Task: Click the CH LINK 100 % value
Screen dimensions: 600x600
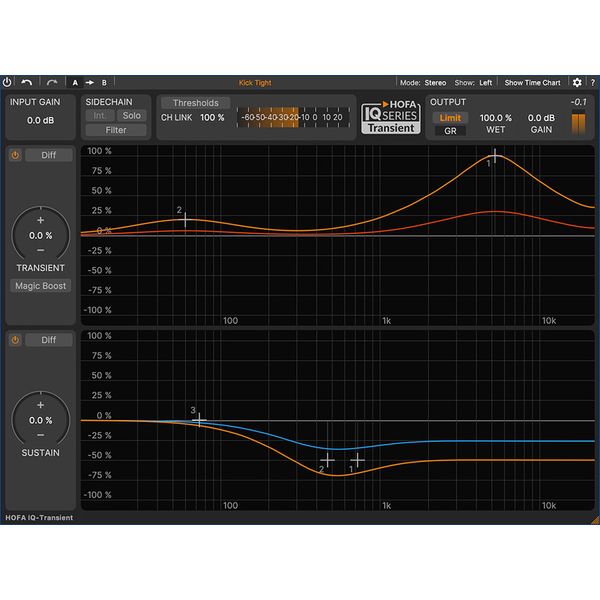Action: point(212,117)
